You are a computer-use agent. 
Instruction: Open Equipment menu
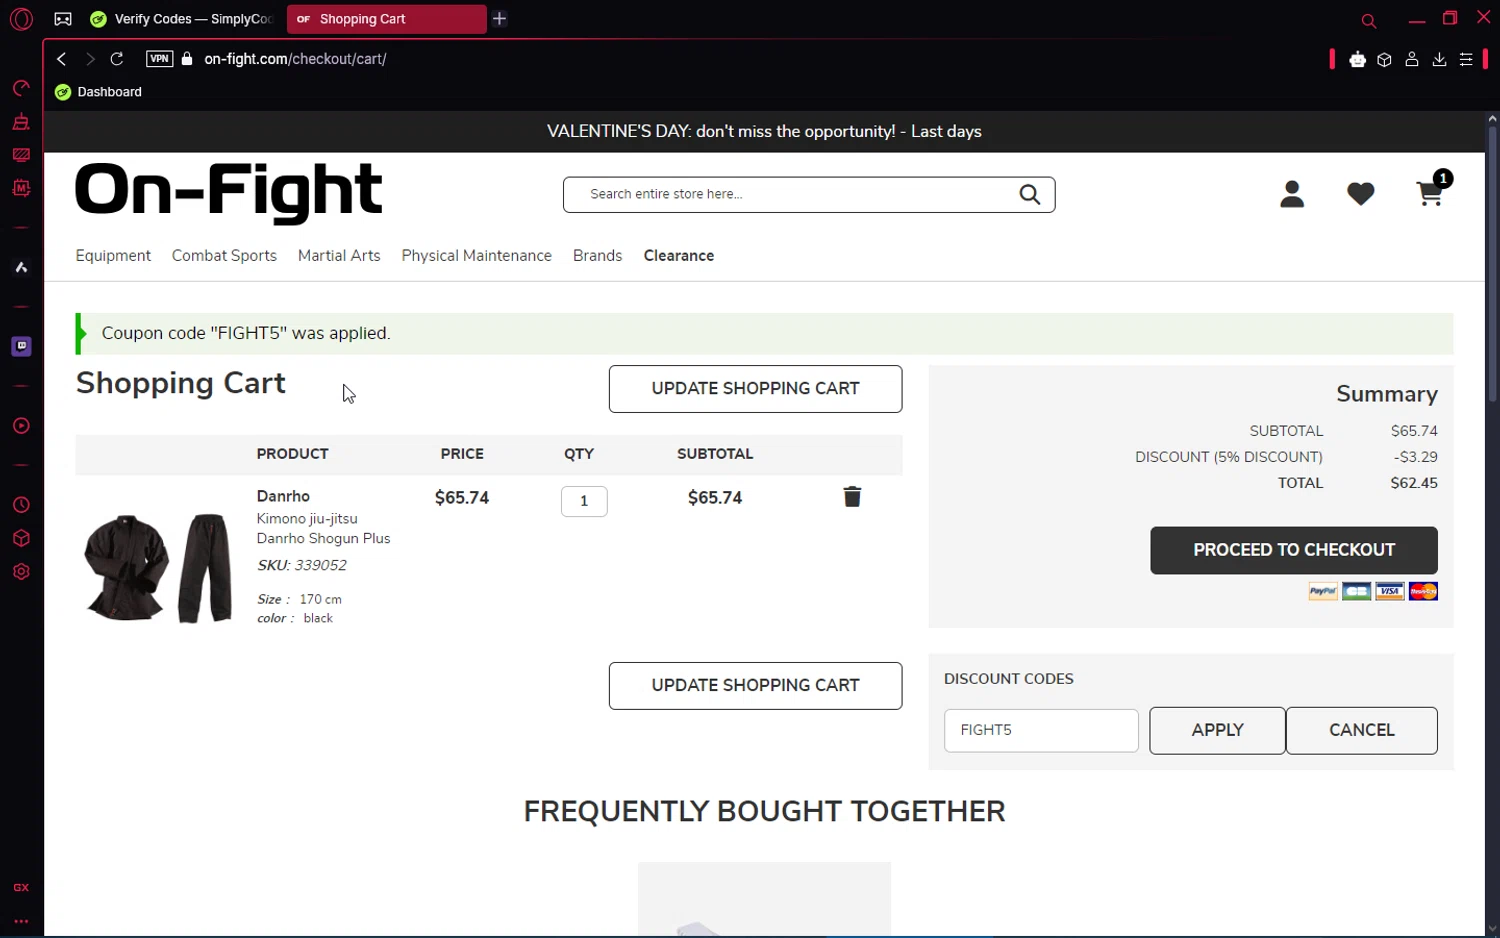[x=113, y=256]
